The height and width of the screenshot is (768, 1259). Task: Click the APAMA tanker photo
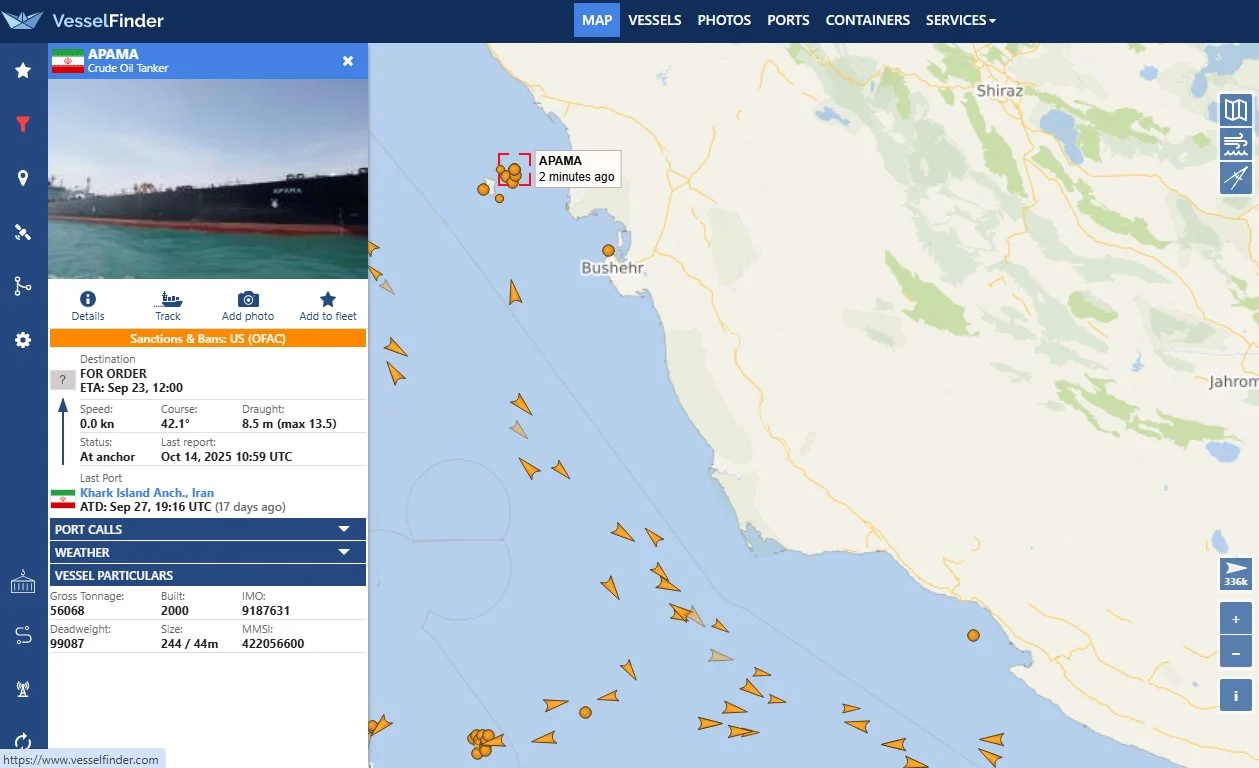click(x=208, y=180)
